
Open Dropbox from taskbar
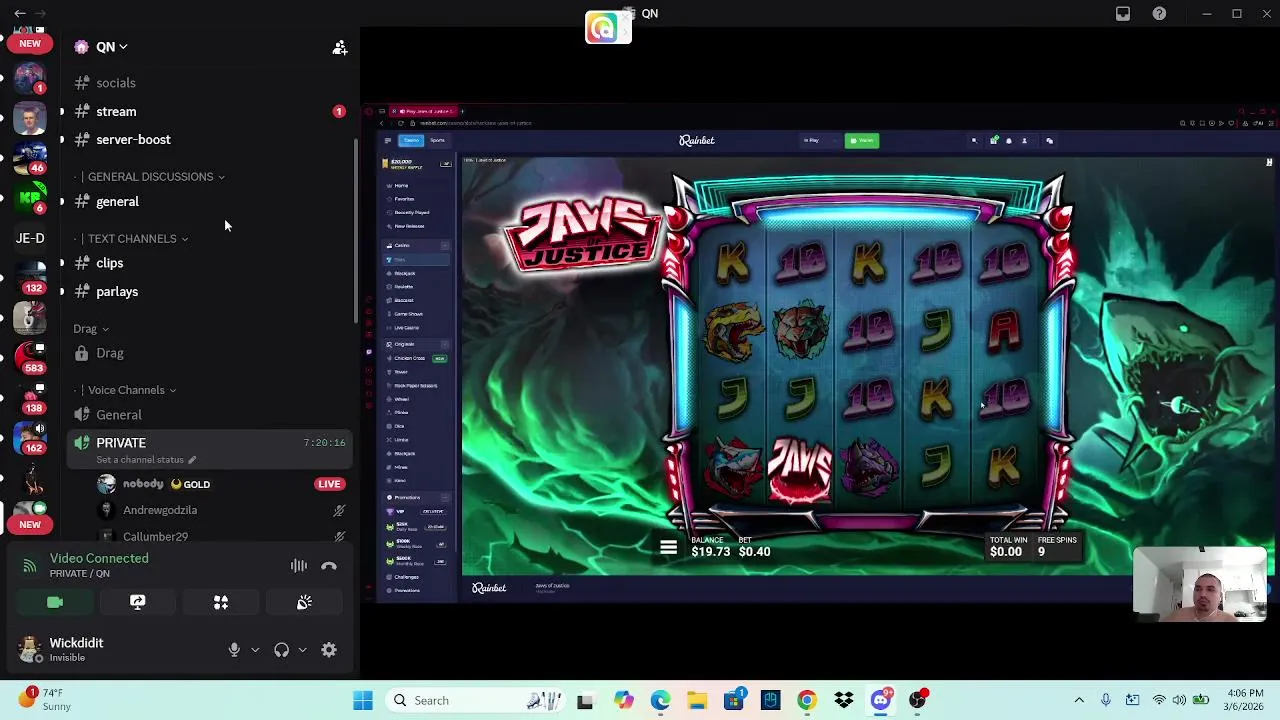tap(844, 700)
